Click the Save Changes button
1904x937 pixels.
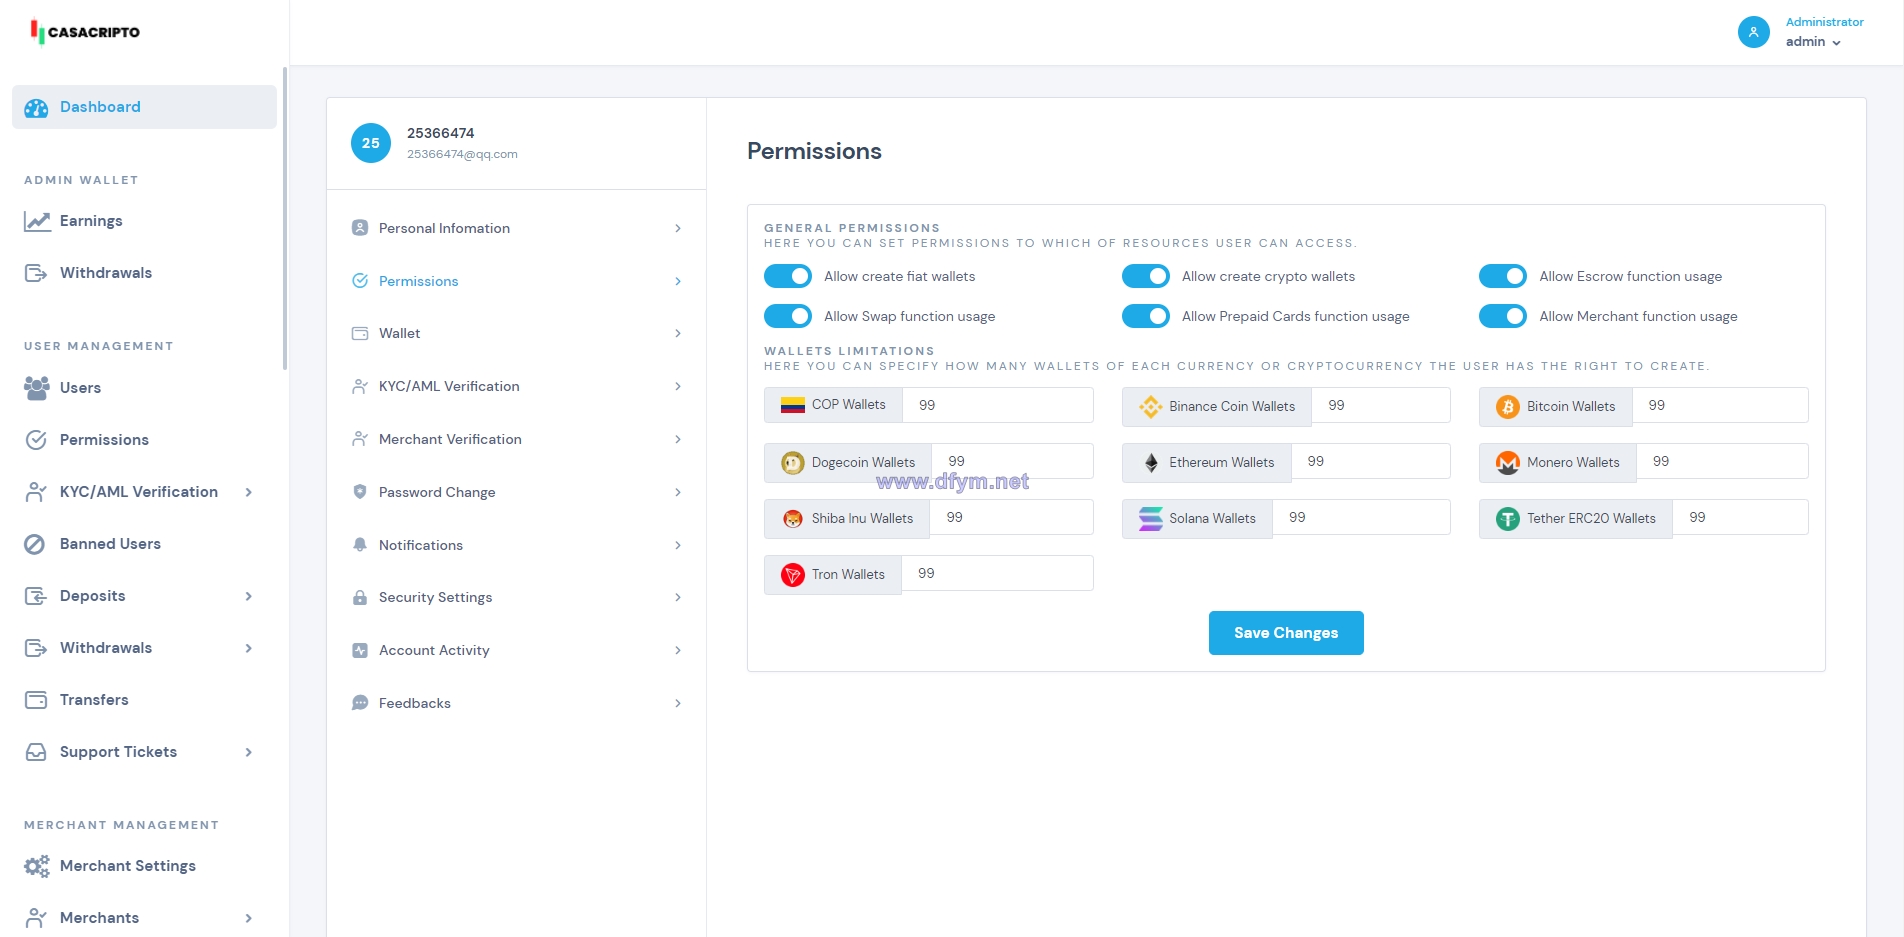(x=1286, y=633)
